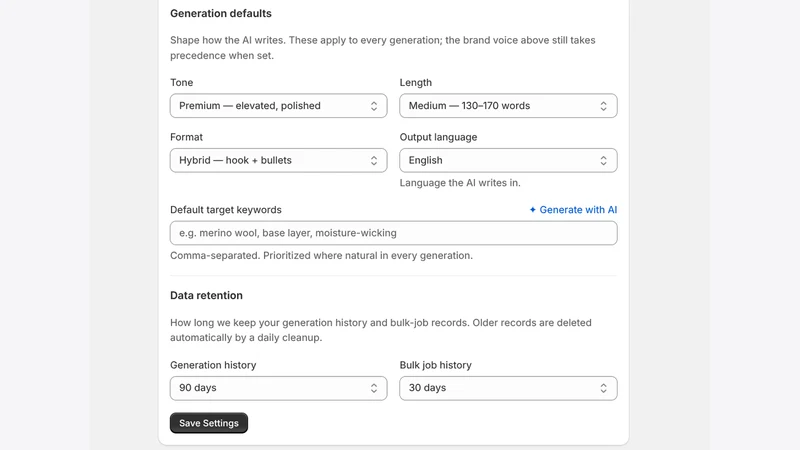The height and width of the screenshot is (450, 800).
Task: Click the 'Language the AI writes in.' helper text
Action: 460,183
